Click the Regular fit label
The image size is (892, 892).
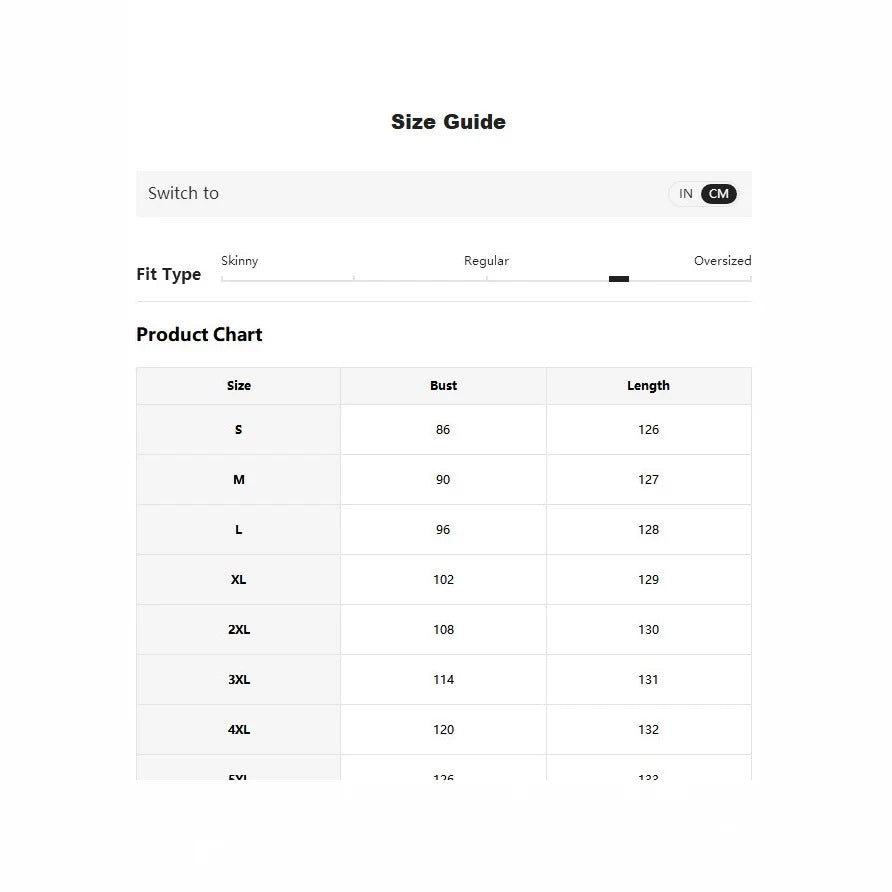tap(486, 261)
